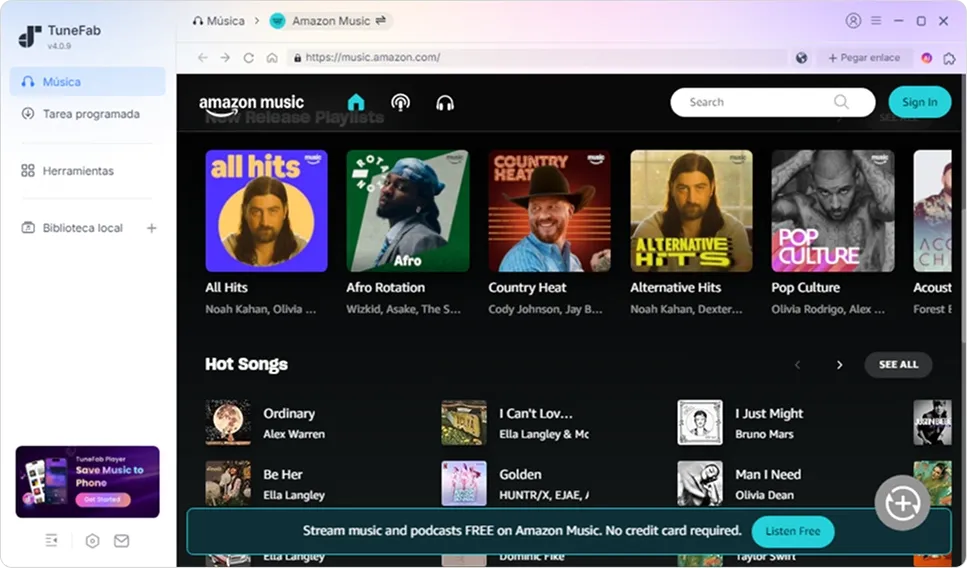This screenshot has height=568, width=967.
Task: Click the Country Heat title
Action: (527, 287)
